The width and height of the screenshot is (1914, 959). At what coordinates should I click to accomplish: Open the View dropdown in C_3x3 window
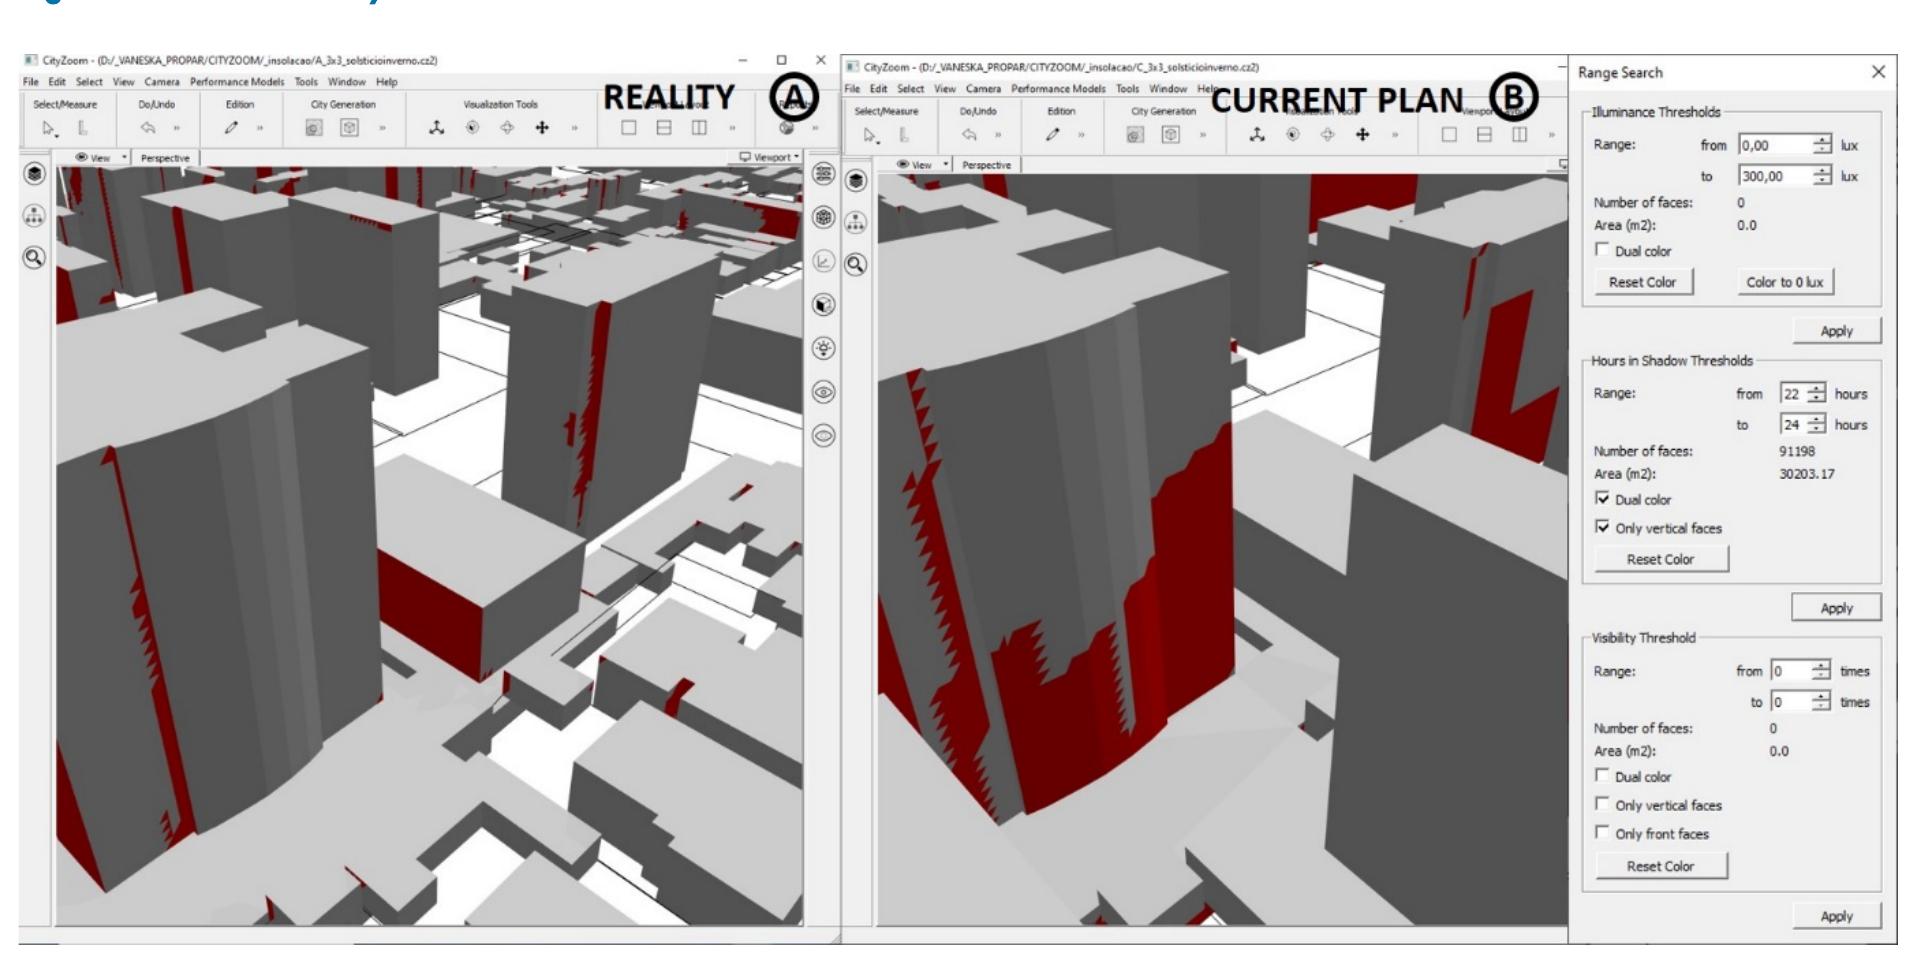(x=923, y=165)
